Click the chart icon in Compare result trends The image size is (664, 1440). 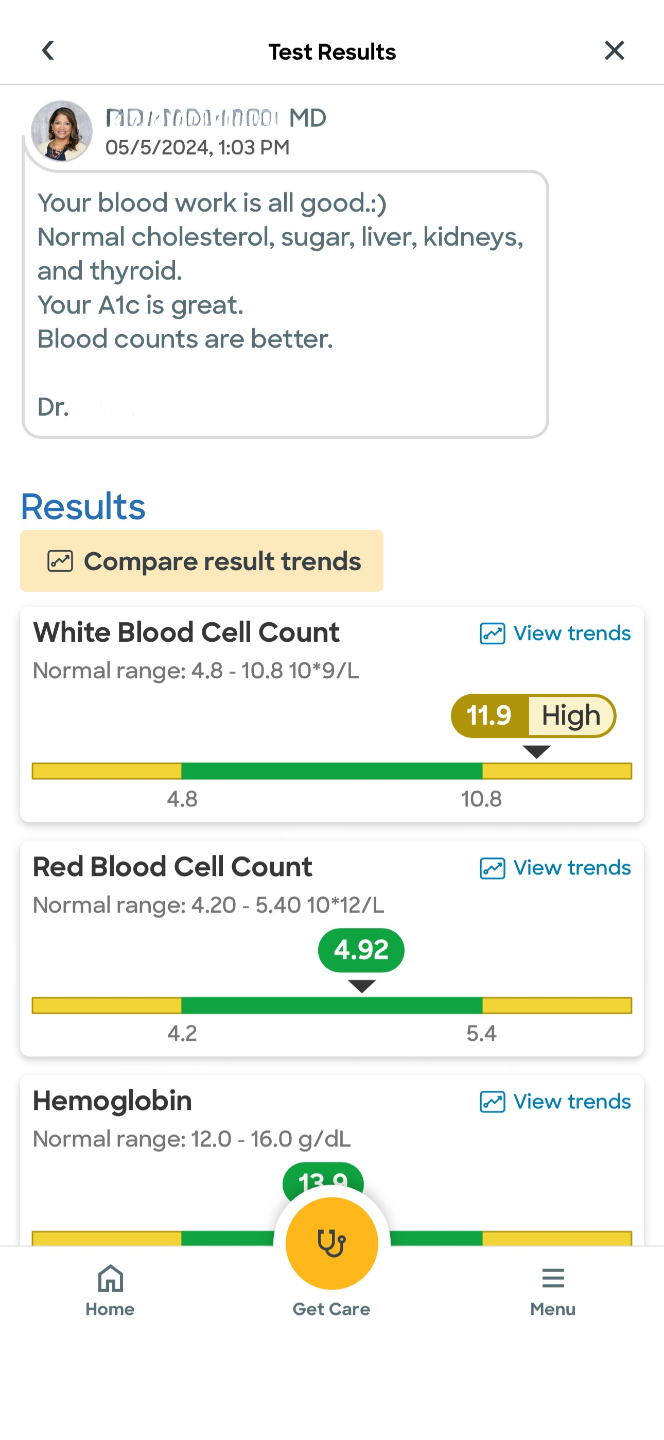pos(60,561)
